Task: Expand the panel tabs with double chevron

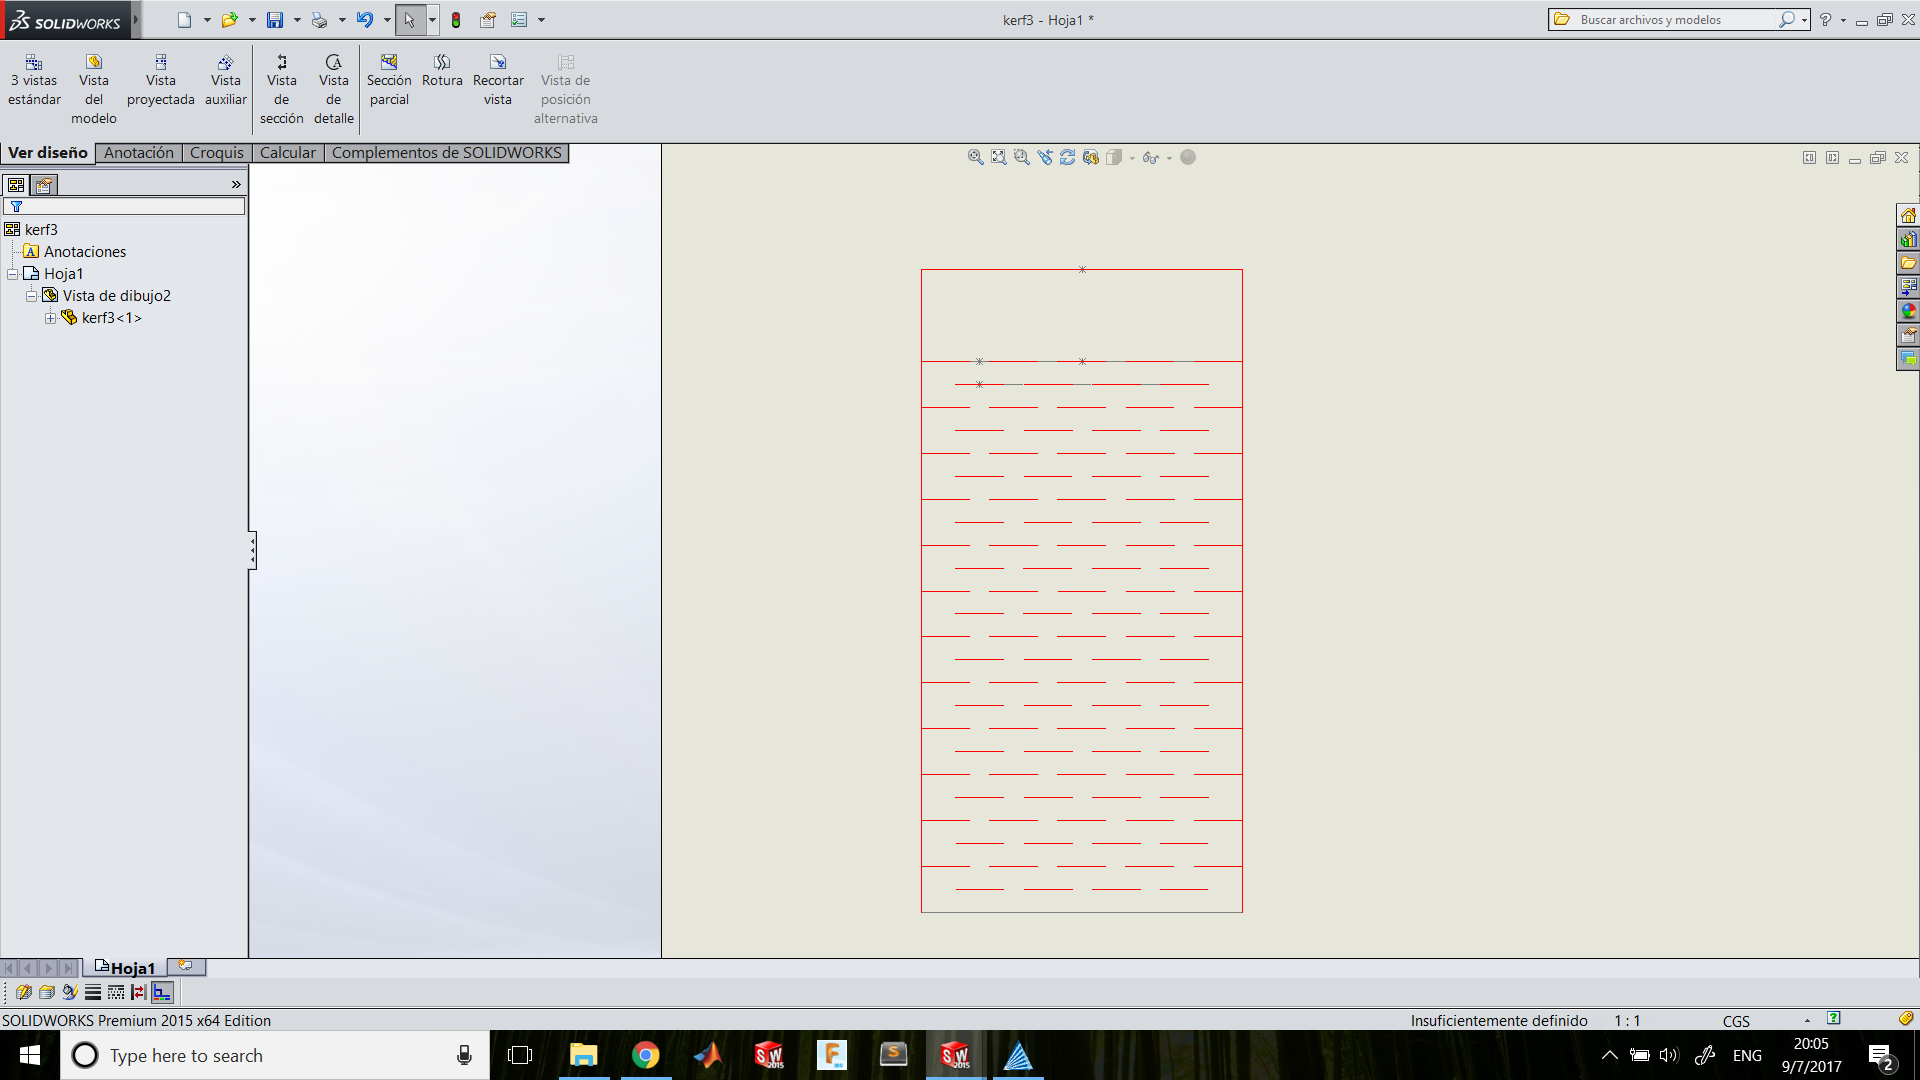Action: click(236, 185)
